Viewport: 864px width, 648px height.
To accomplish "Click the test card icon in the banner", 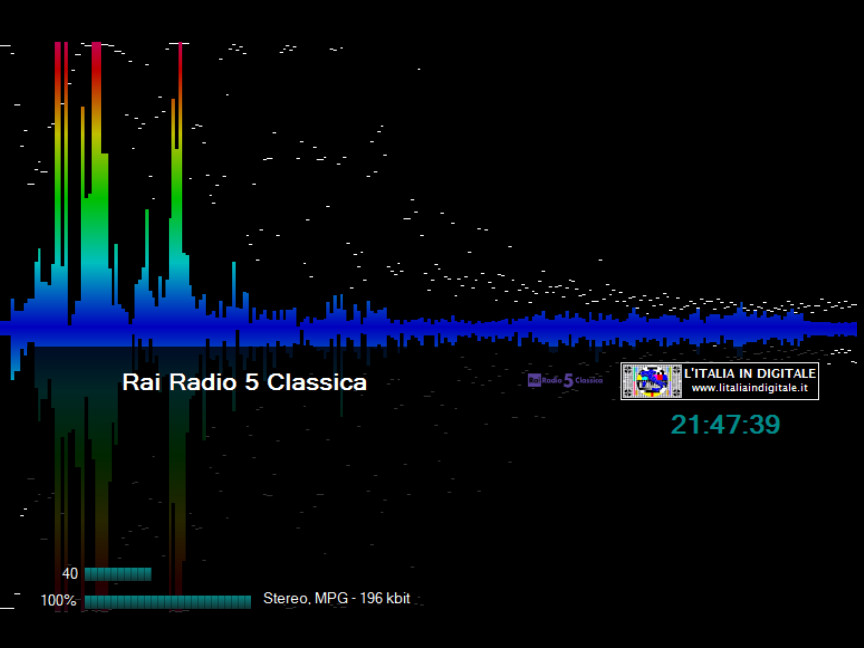I will (651, 381).
